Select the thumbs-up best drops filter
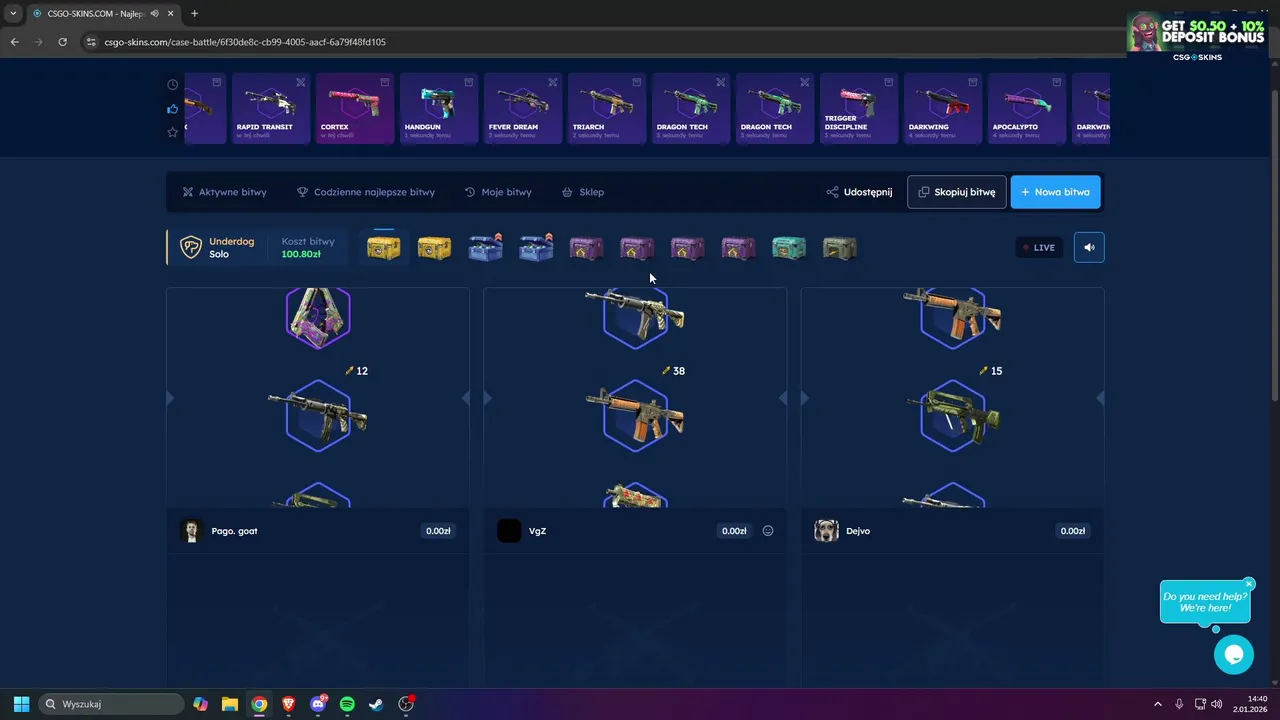1280x720 pixels. click(172, 108)
